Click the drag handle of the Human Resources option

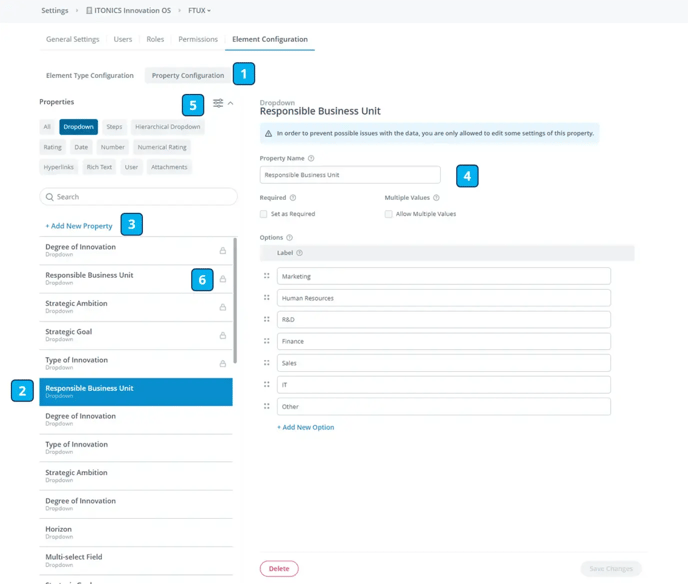267,297
